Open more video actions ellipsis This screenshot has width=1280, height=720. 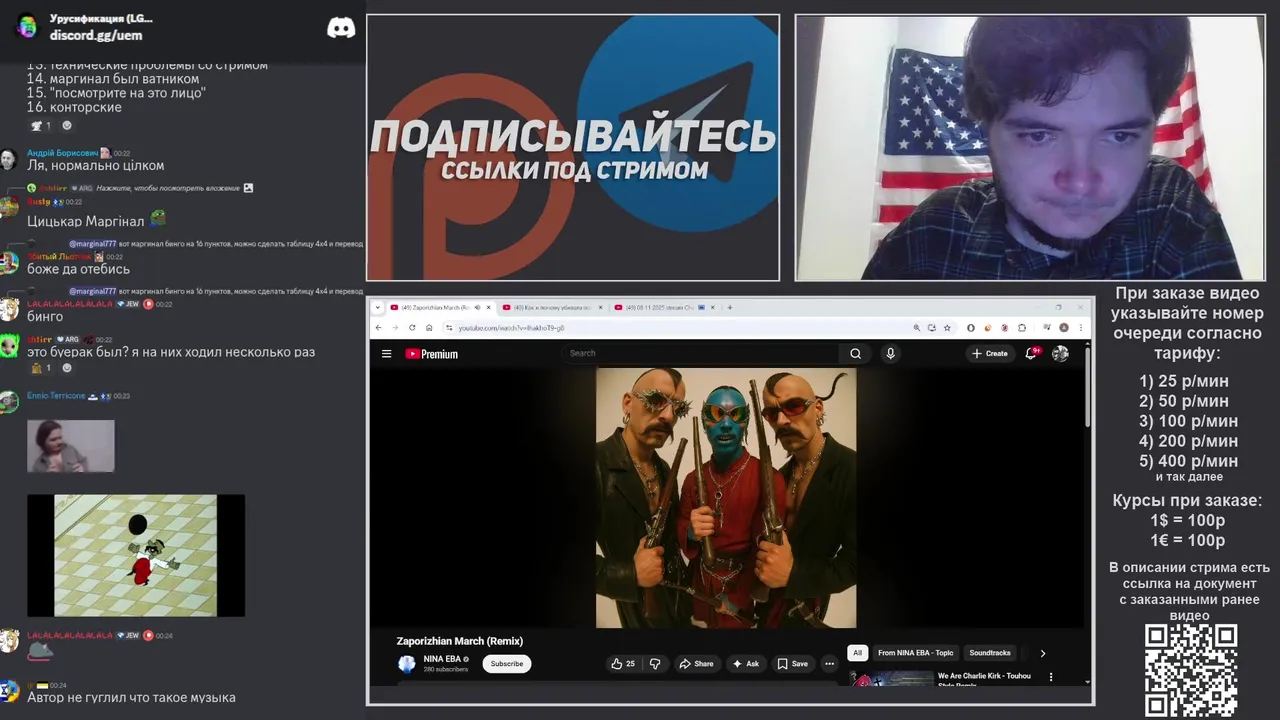[829, 663]
